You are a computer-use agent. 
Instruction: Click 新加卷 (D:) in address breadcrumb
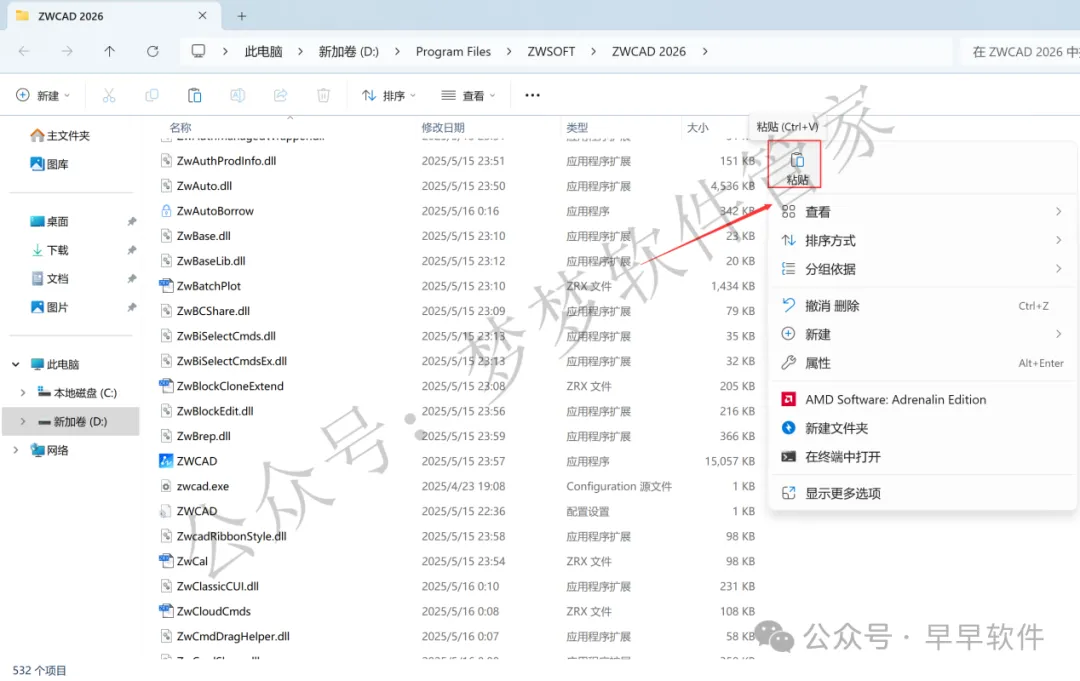tap(349, 52)
